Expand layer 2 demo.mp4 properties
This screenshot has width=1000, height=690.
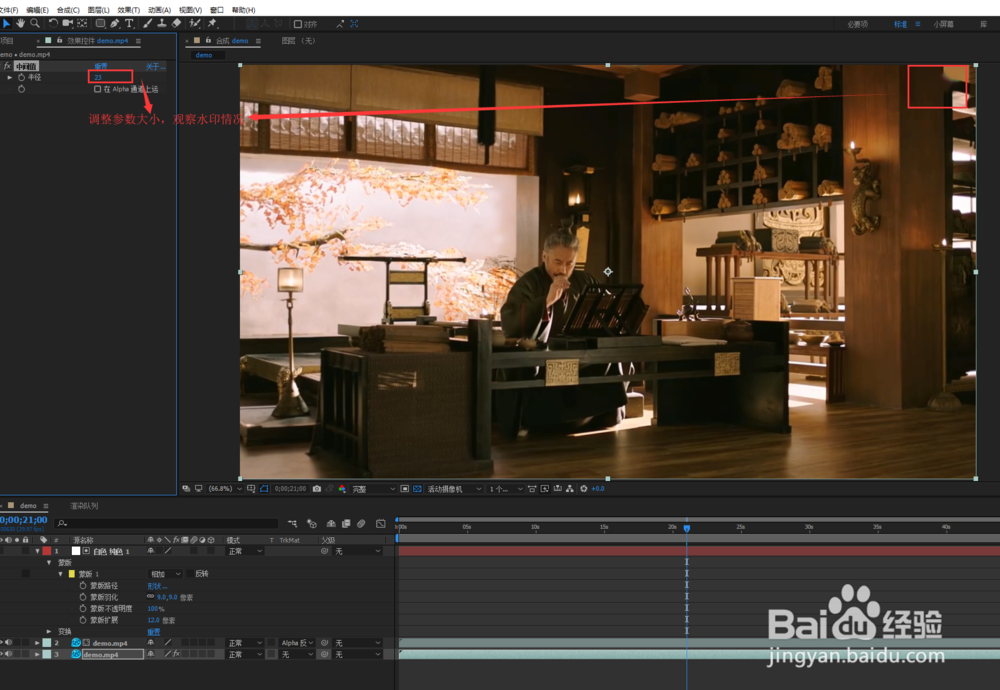(38, 643)
